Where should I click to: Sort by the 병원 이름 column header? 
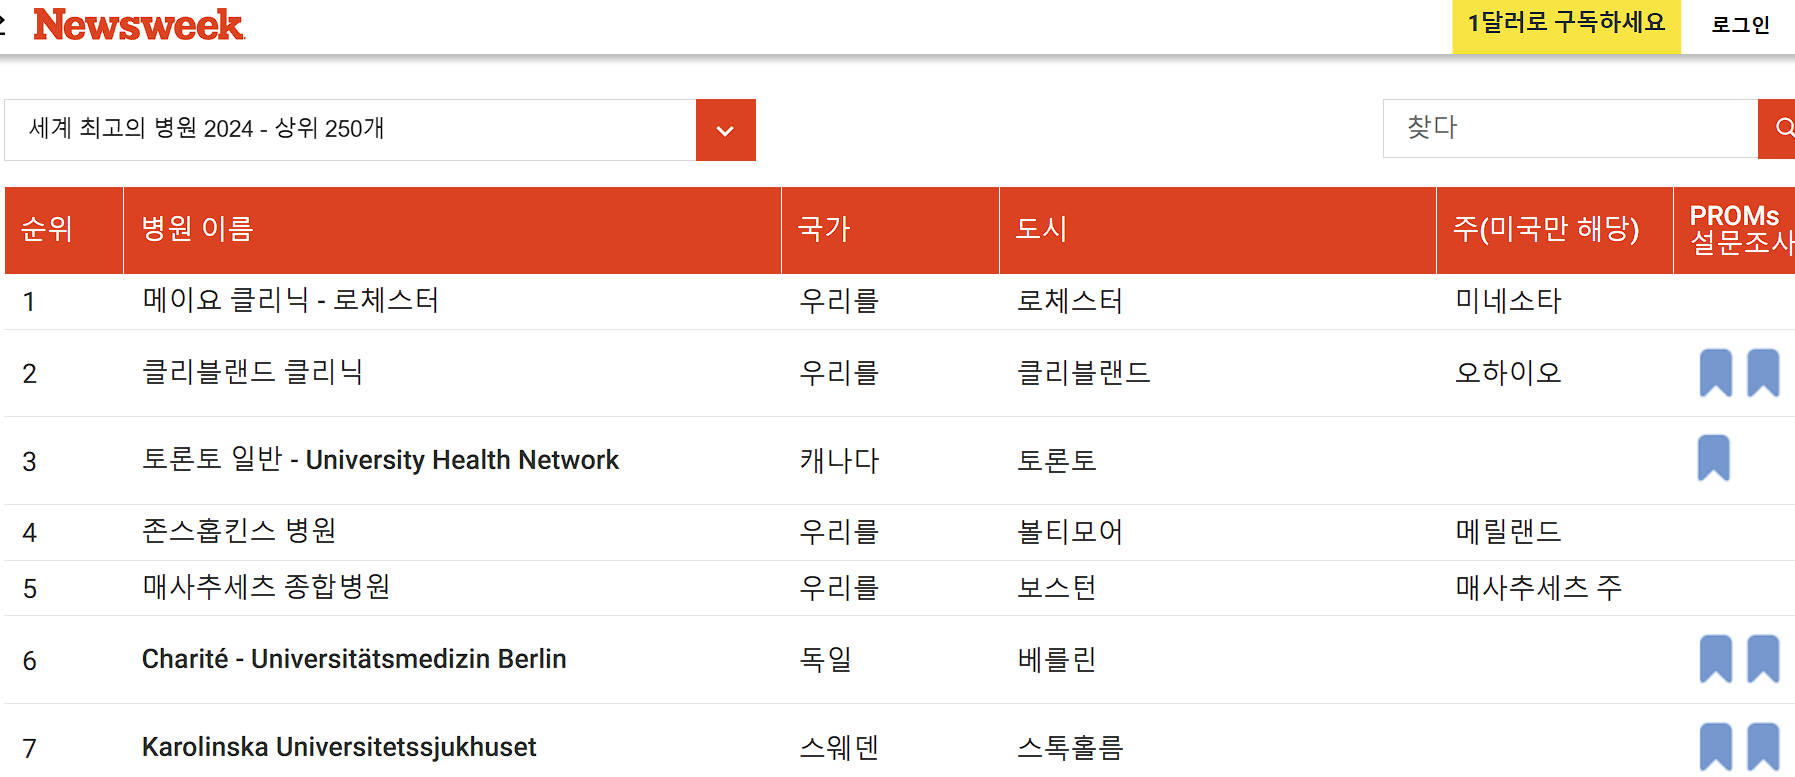[x=452, y=230]
